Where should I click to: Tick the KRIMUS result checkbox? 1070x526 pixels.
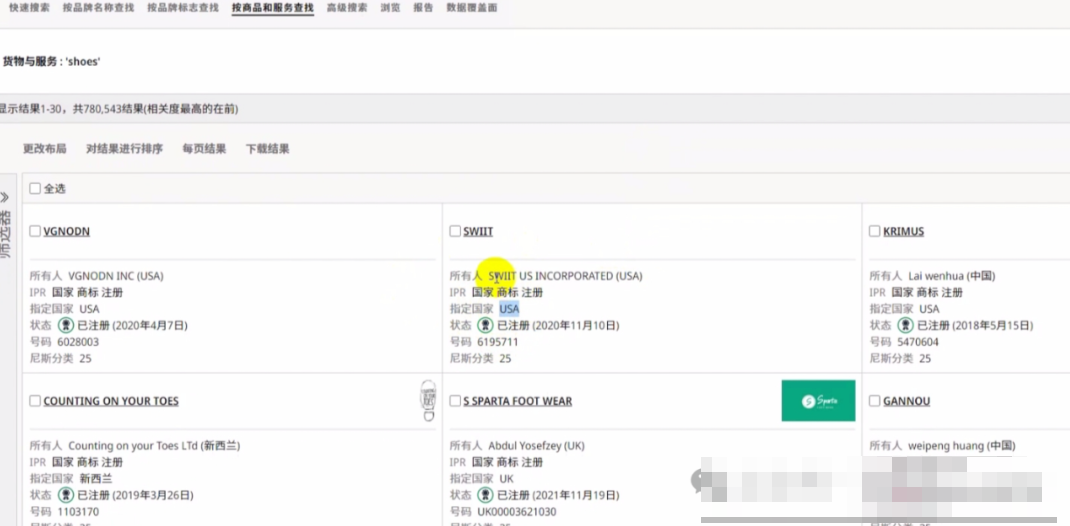click(x=874, y=231)
